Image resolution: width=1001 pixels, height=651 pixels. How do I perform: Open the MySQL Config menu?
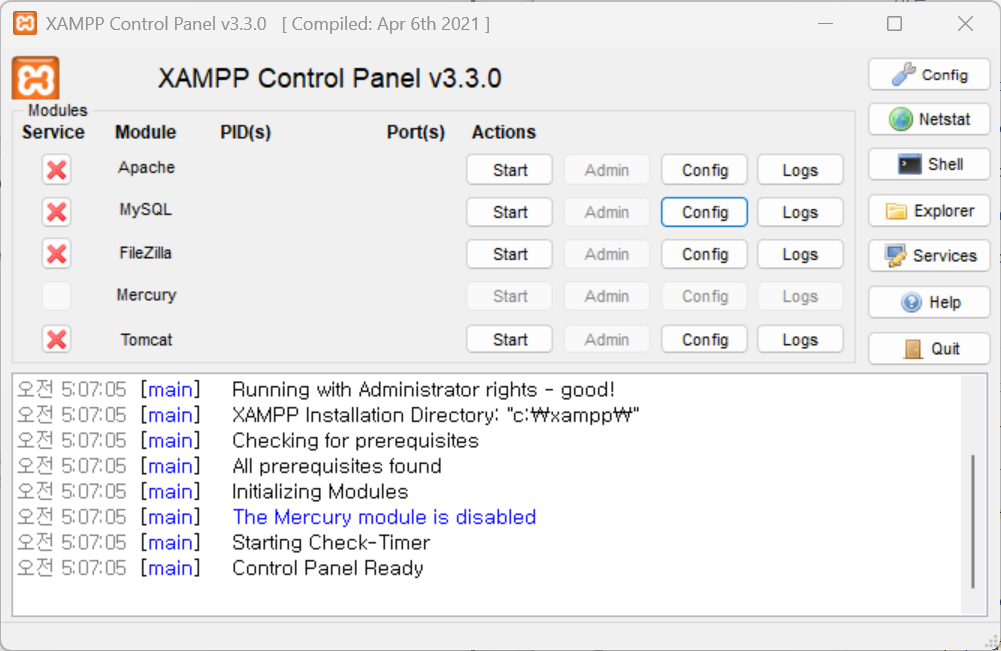pyautogui.click(x=705, y=212)
